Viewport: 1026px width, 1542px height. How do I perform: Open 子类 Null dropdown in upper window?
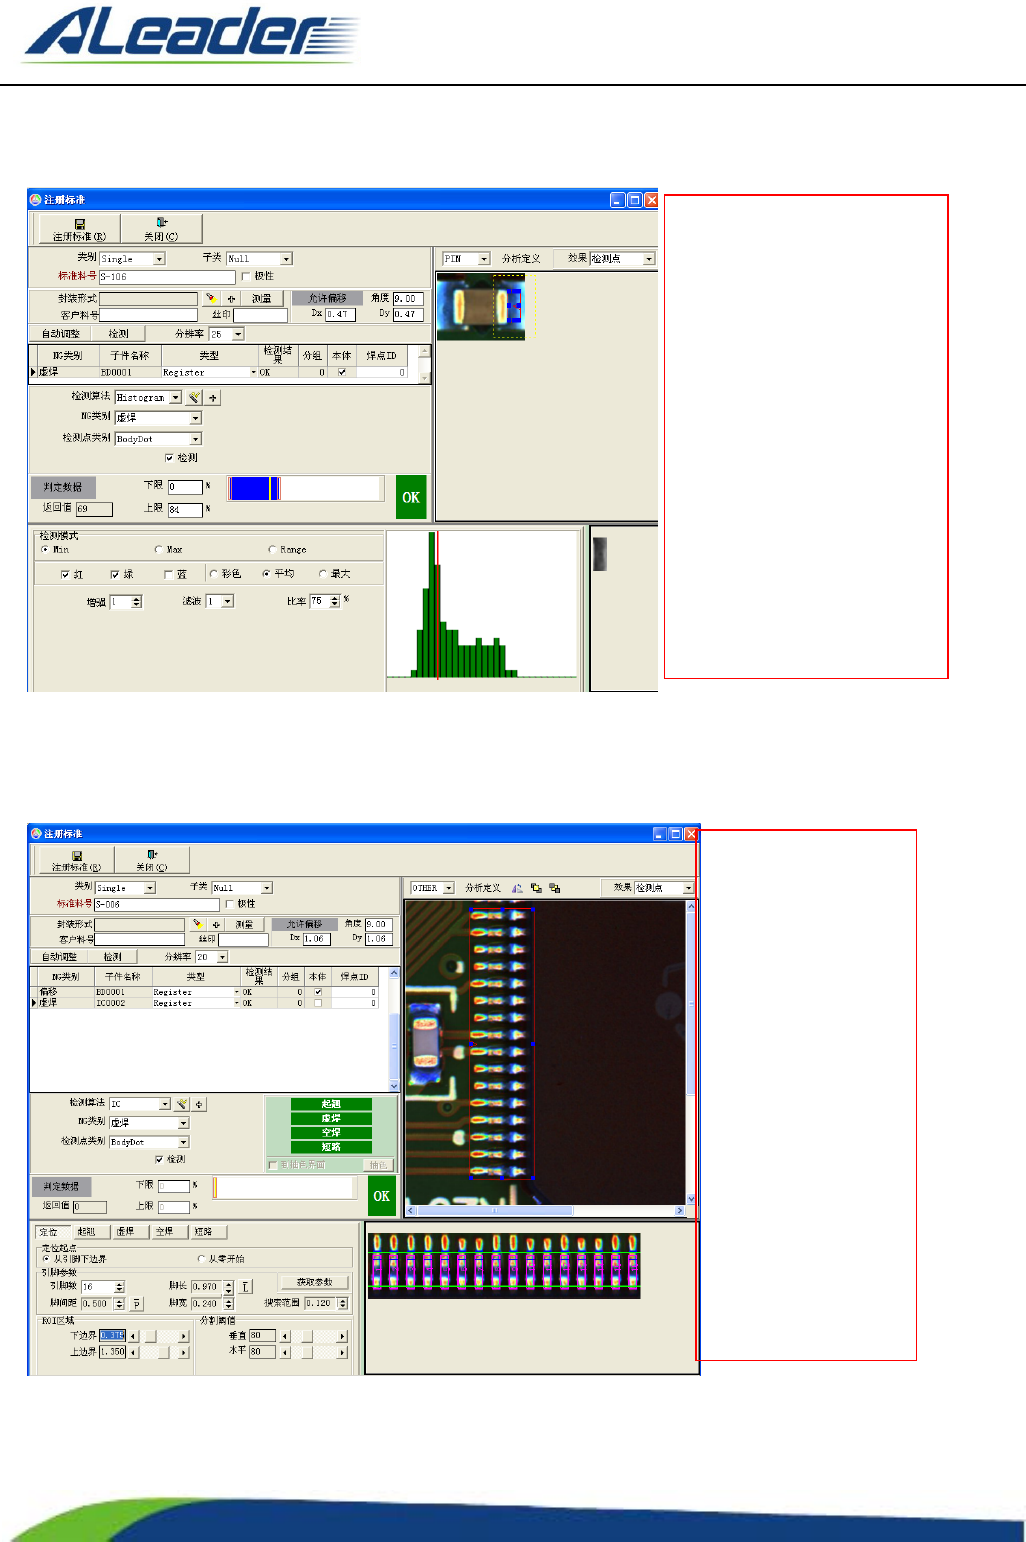(x=259, y=258)
